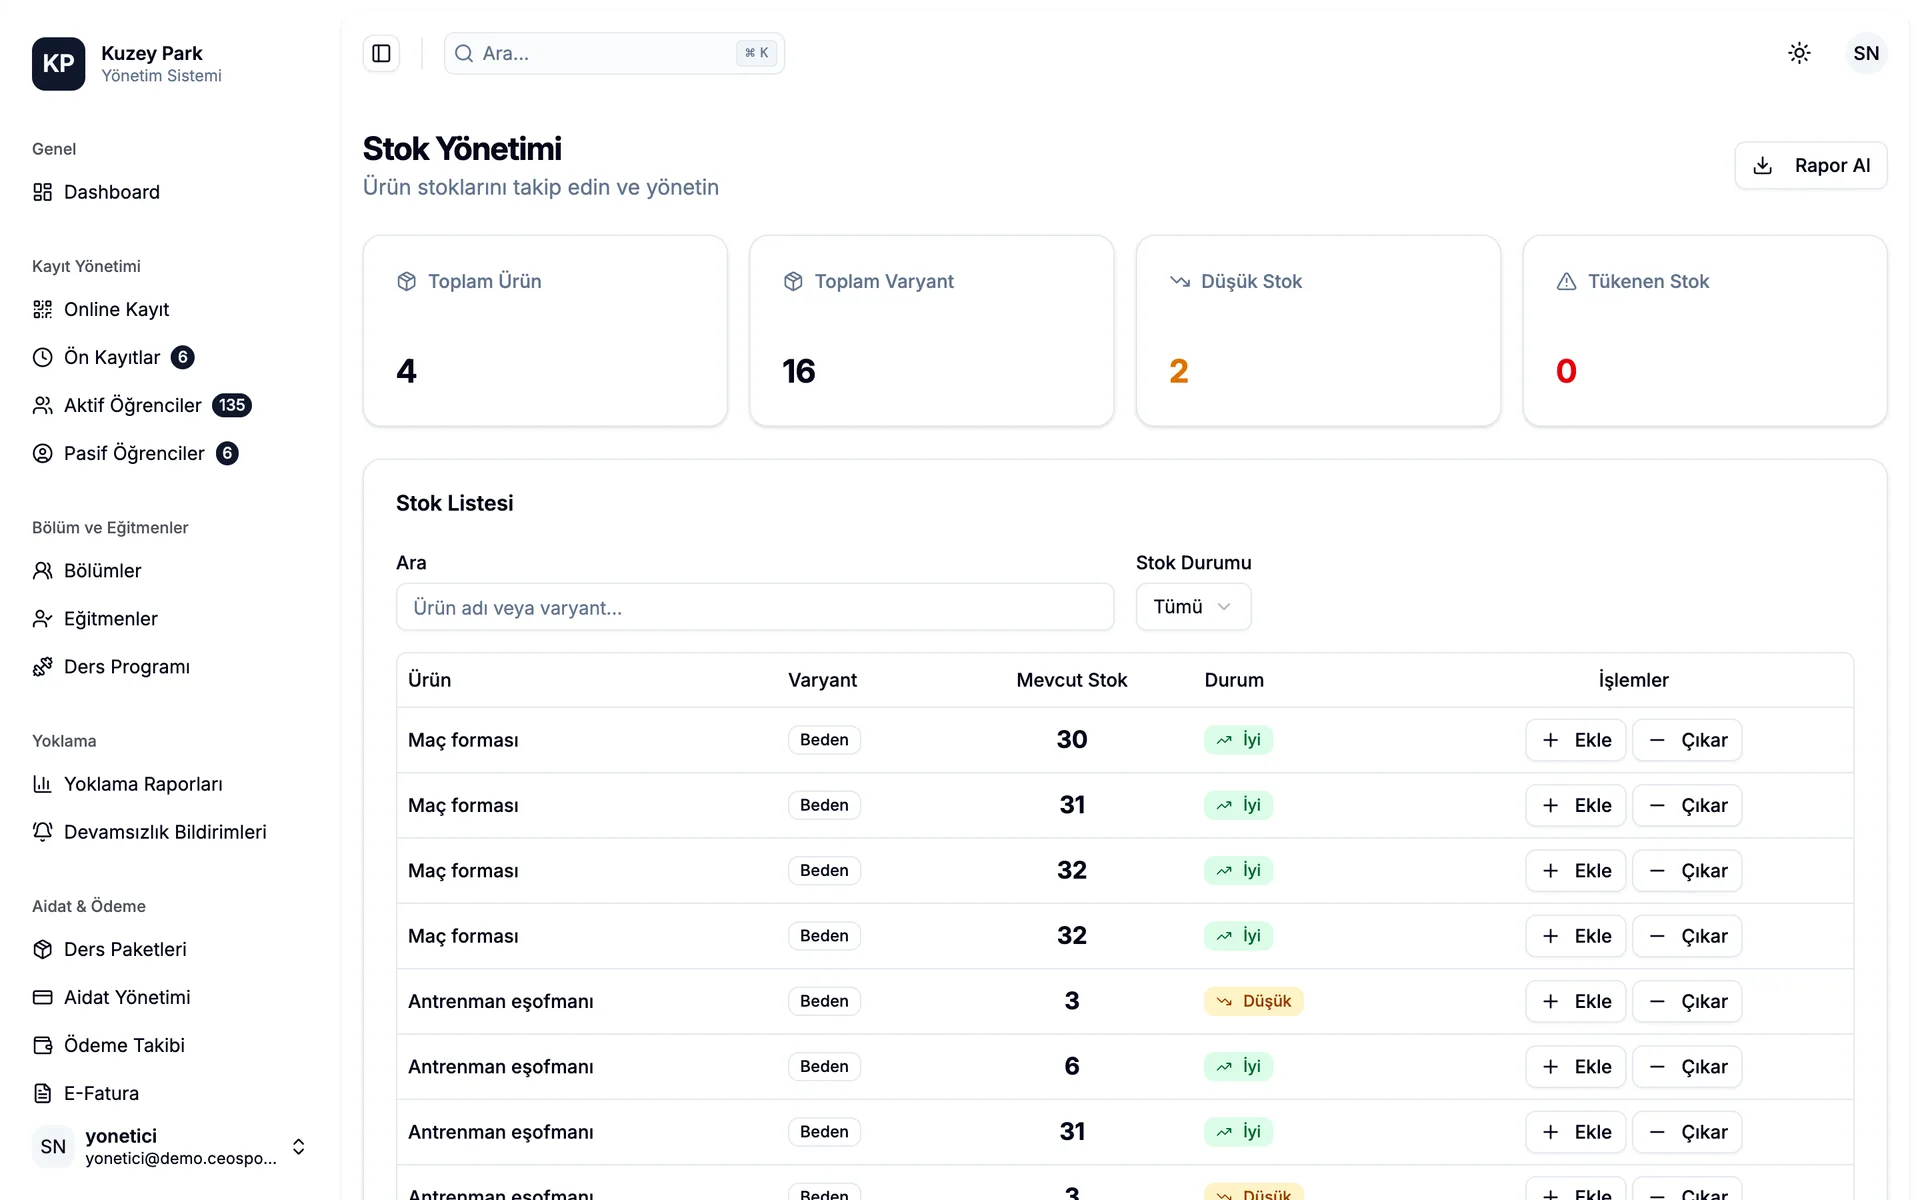Click the Devamsızlık Bildirimleri bell icon
This screenshot has width=1920, height=1200.
42,832
